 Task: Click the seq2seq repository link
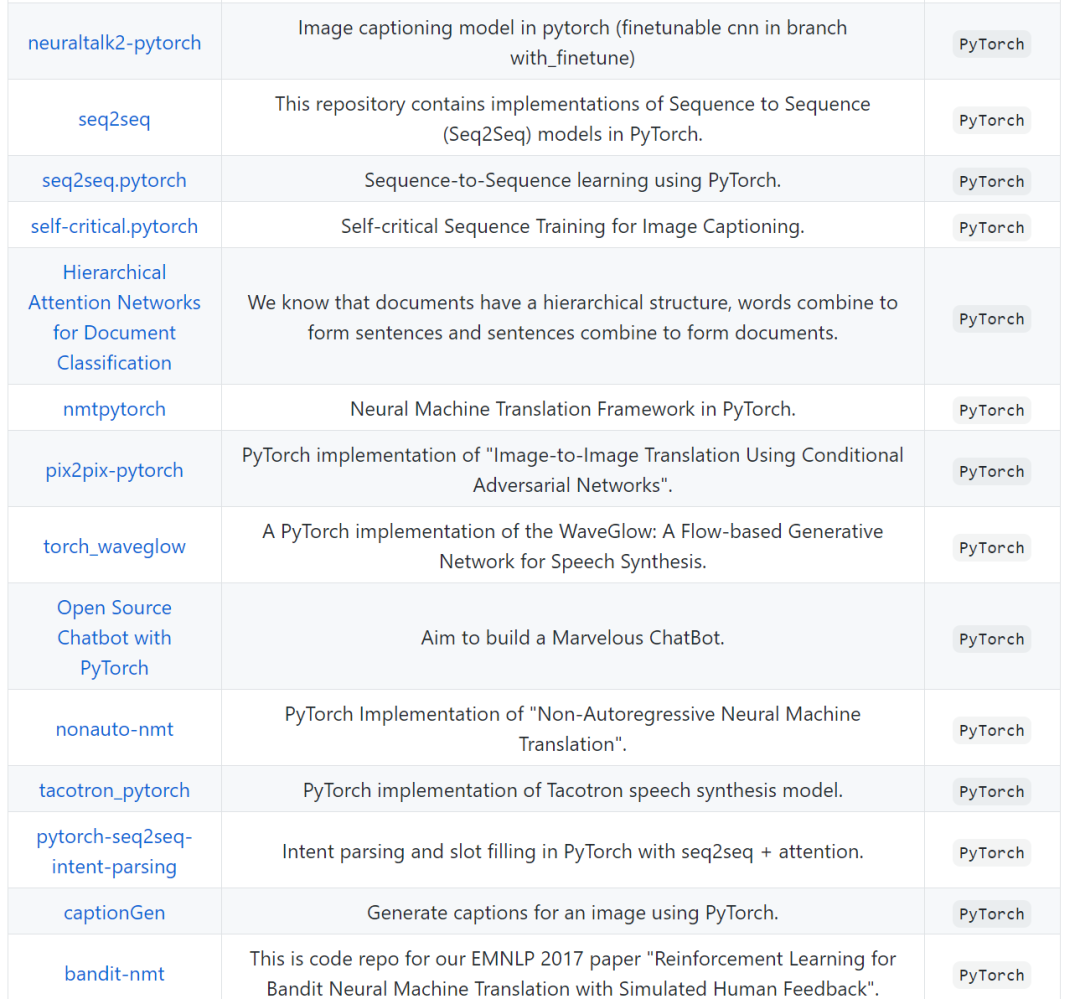pyautogui.click(x=114, y=119)
